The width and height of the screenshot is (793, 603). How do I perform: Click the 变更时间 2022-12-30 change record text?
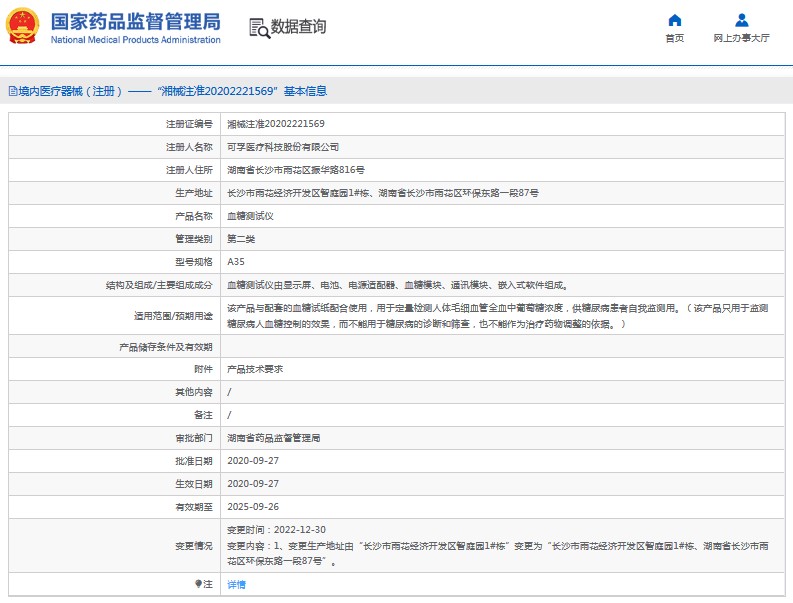276,529
